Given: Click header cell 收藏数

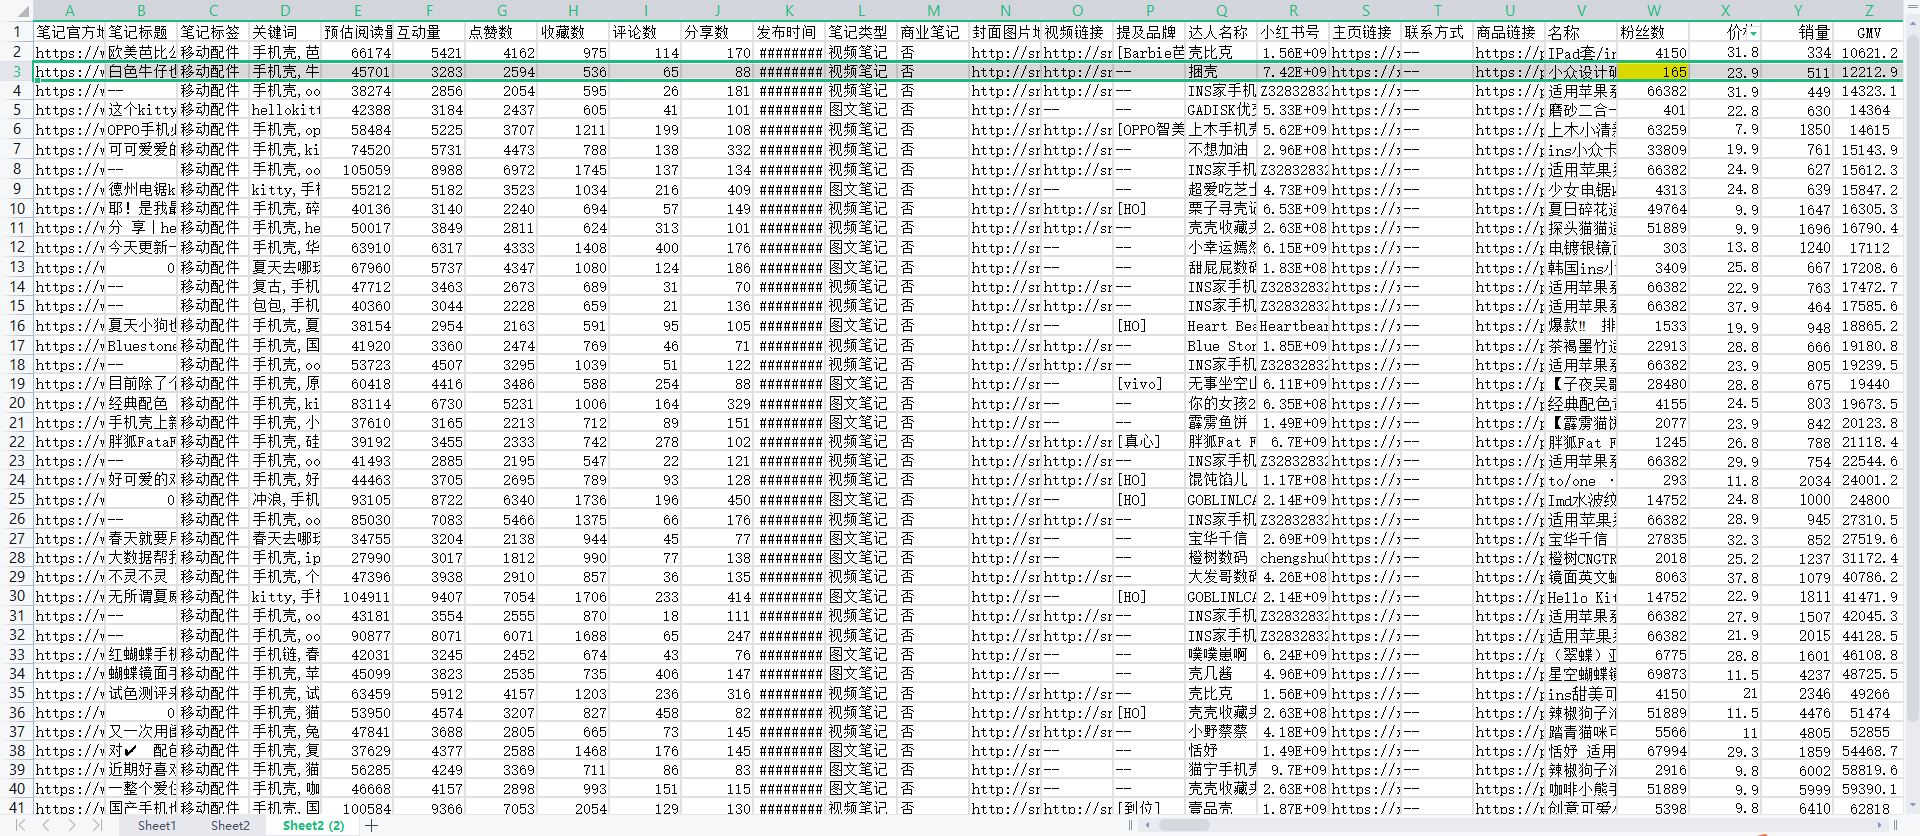Looking at the screenshot, I should click(573, 32).
